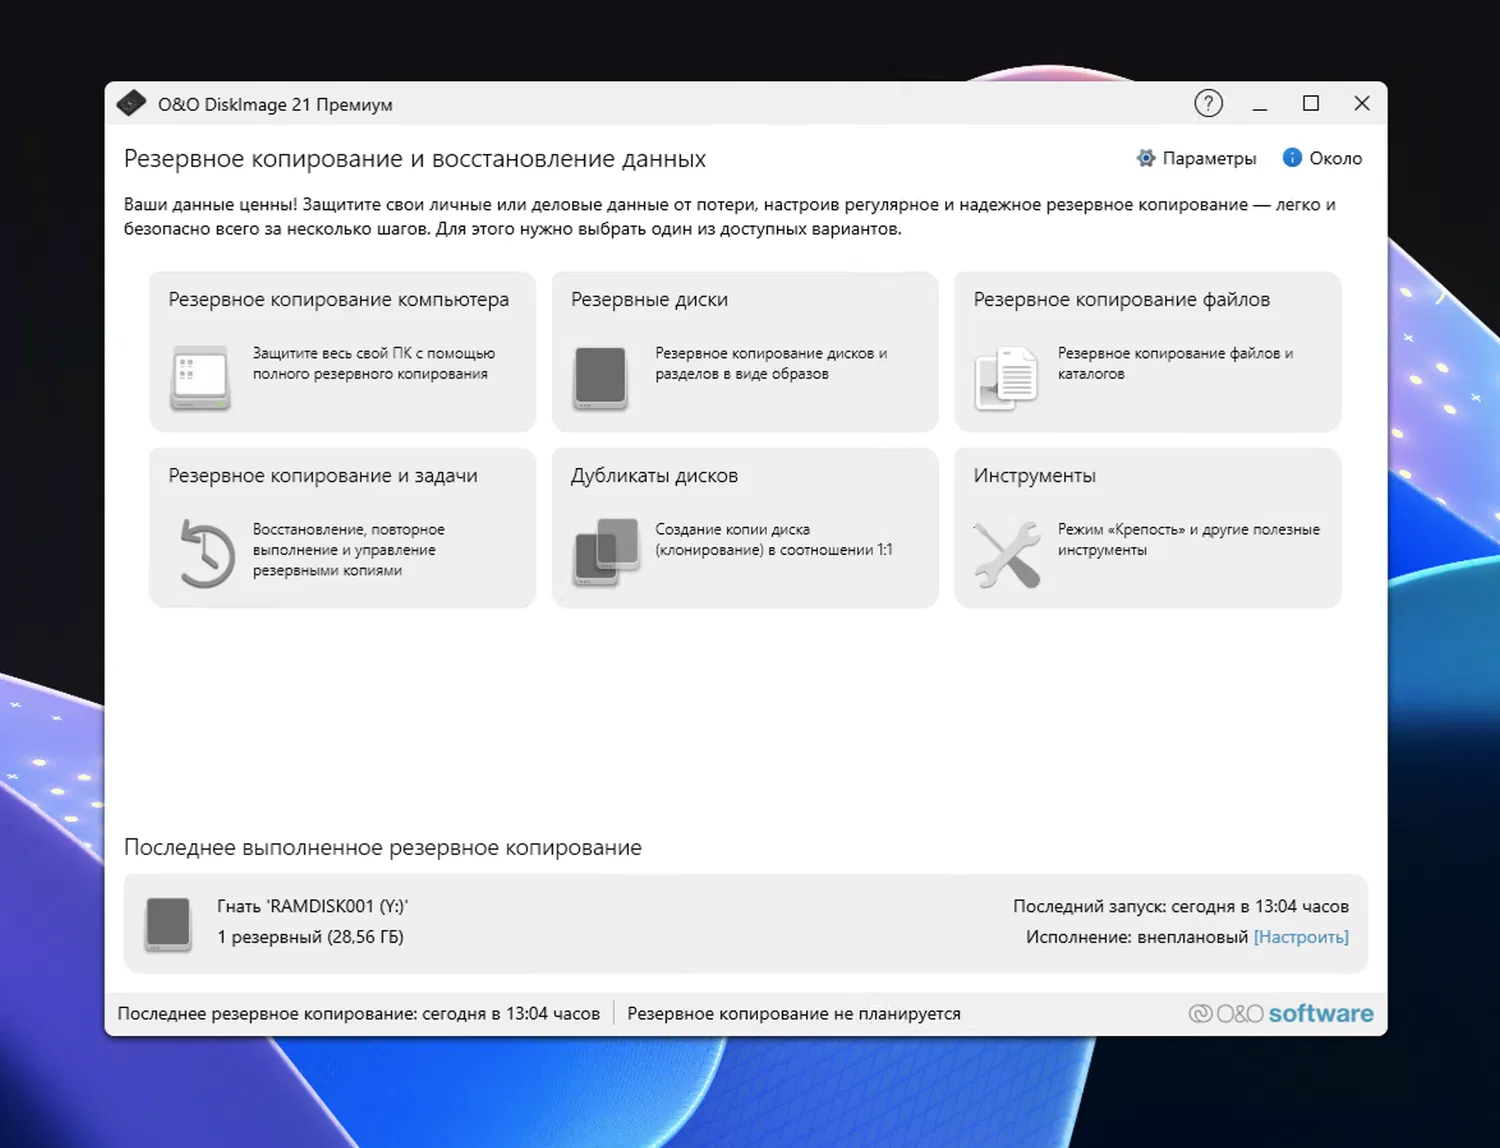
Task: Open the Резервные диски heading
Action: pos(649,299)
